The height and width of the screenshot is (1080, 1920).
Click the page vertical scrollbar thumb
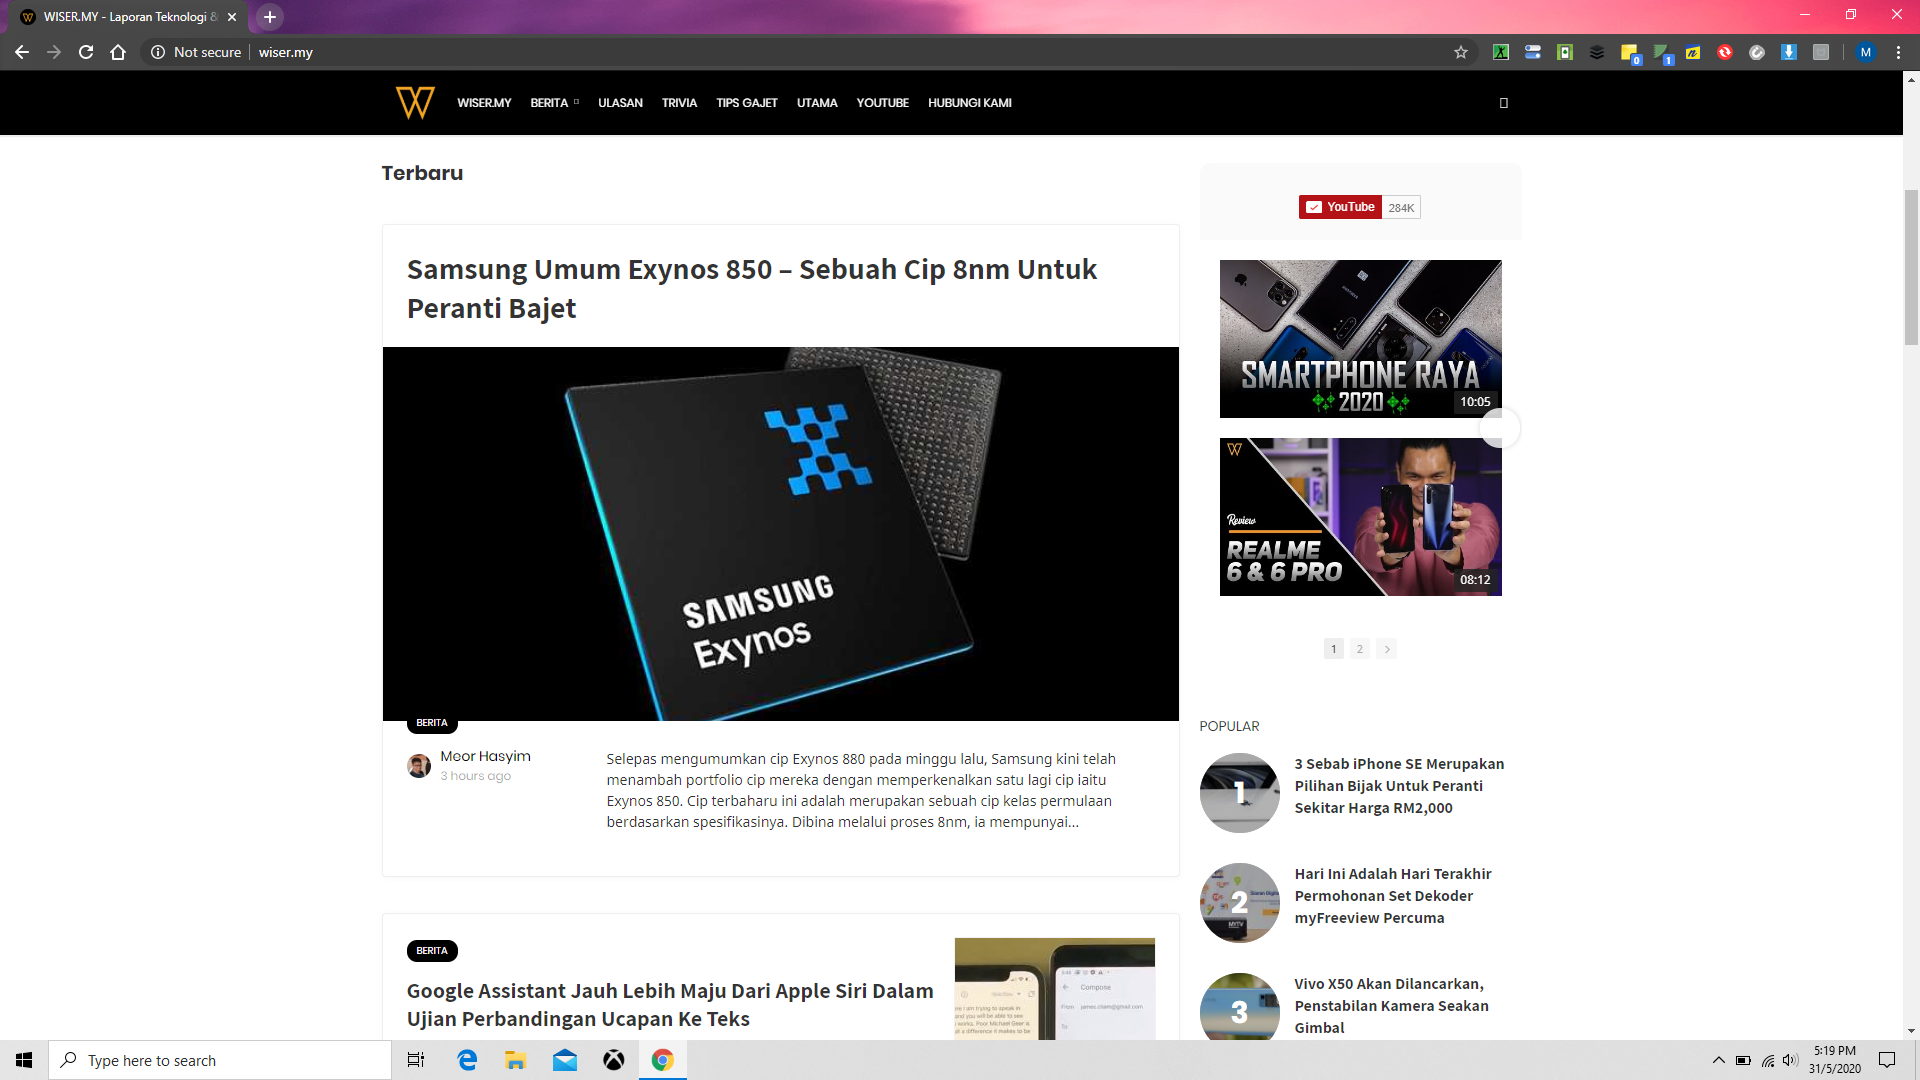coord(1911,266)
